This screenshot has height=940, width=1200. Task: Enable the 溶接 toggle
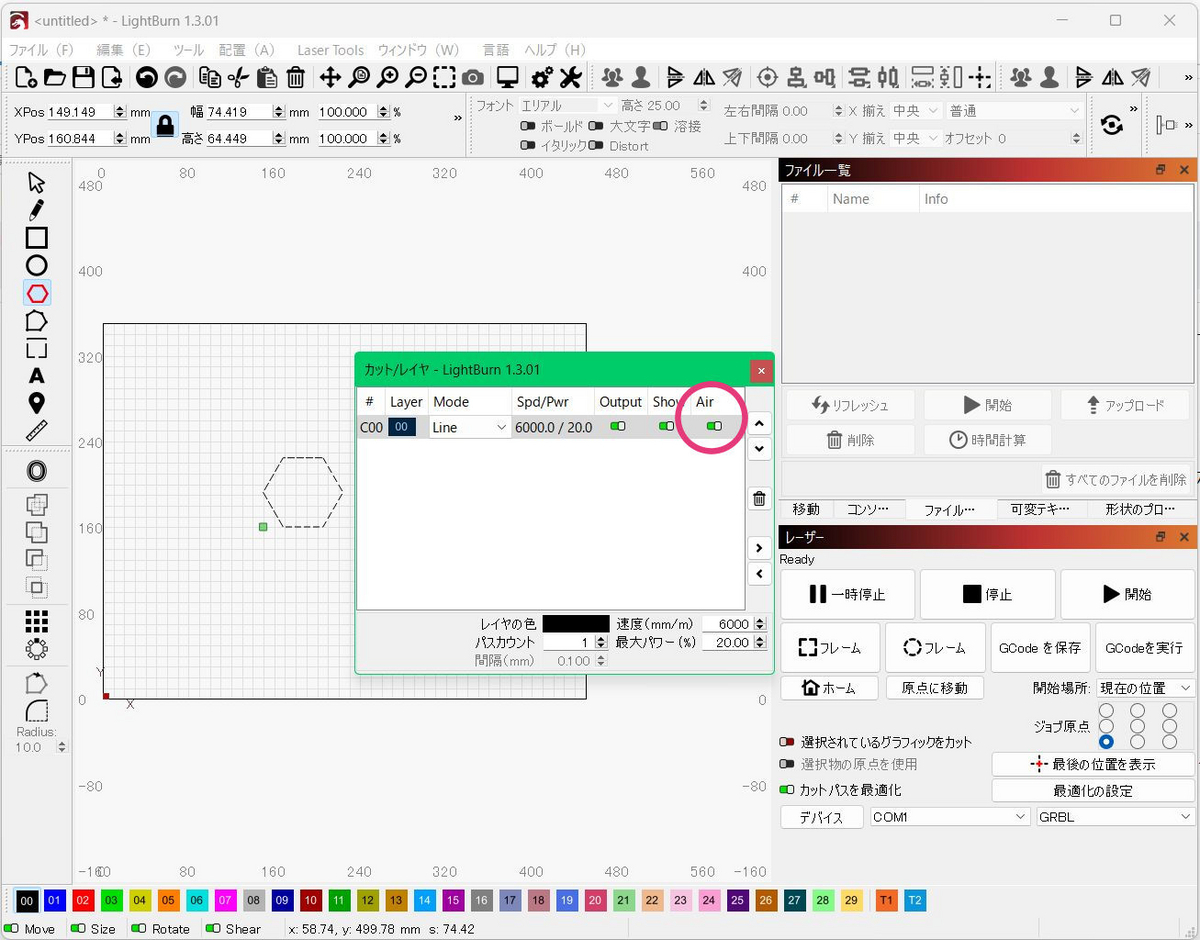(660, 126)
